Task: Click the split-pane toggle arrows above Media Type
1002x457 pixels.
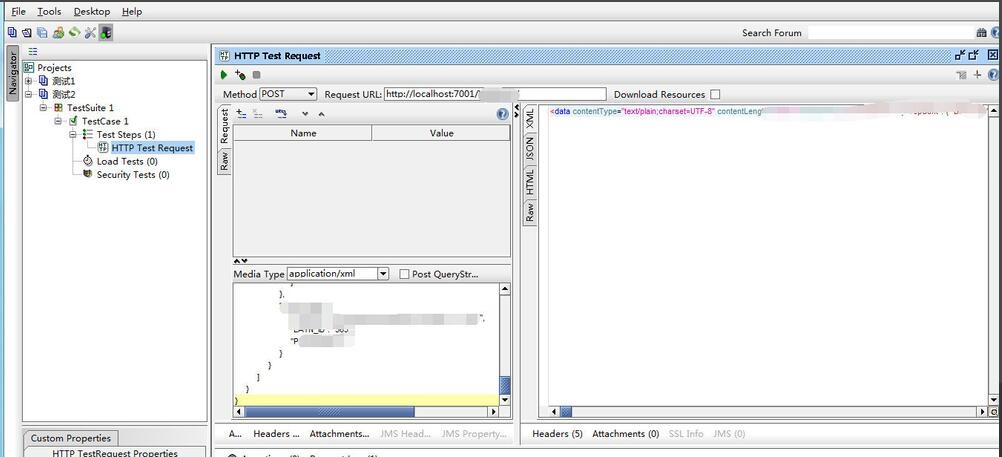Action: click(x=240, y=261)
